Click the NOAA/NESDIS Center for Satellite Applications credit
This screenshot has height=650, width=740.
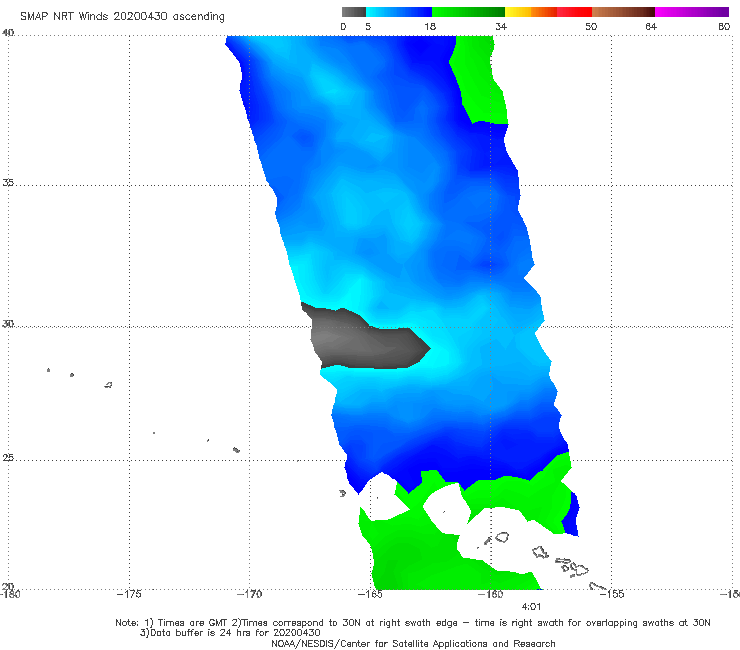pyautogui.click(x=413, y=644)
